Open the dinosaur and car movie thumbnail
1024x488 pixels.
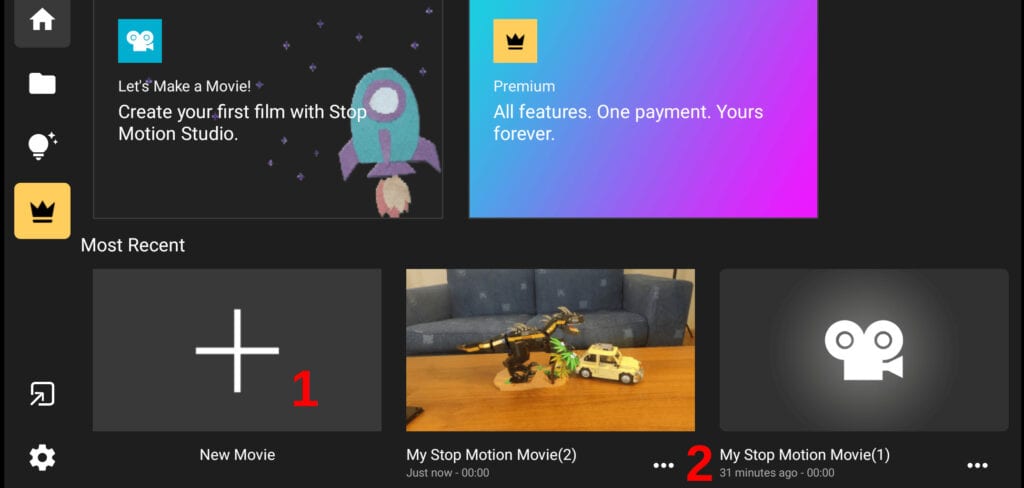coord(551,350)
